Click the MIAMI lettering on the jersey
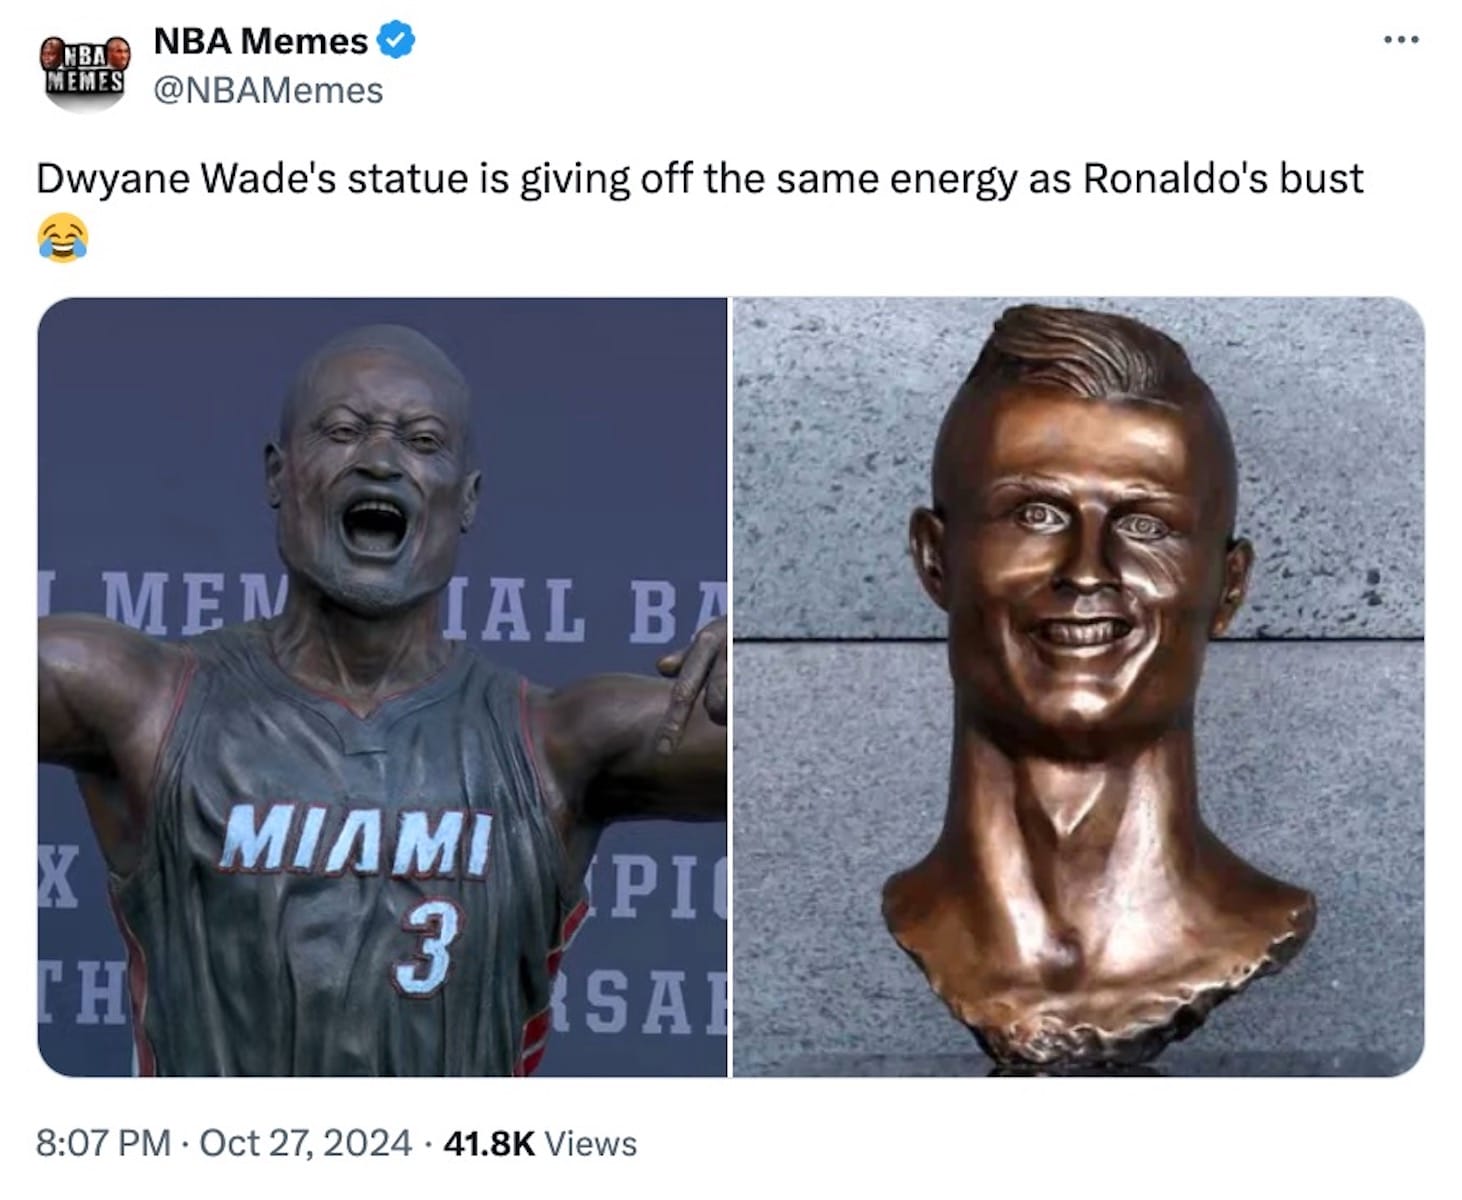1462x1200 pixels. point(356,841)
